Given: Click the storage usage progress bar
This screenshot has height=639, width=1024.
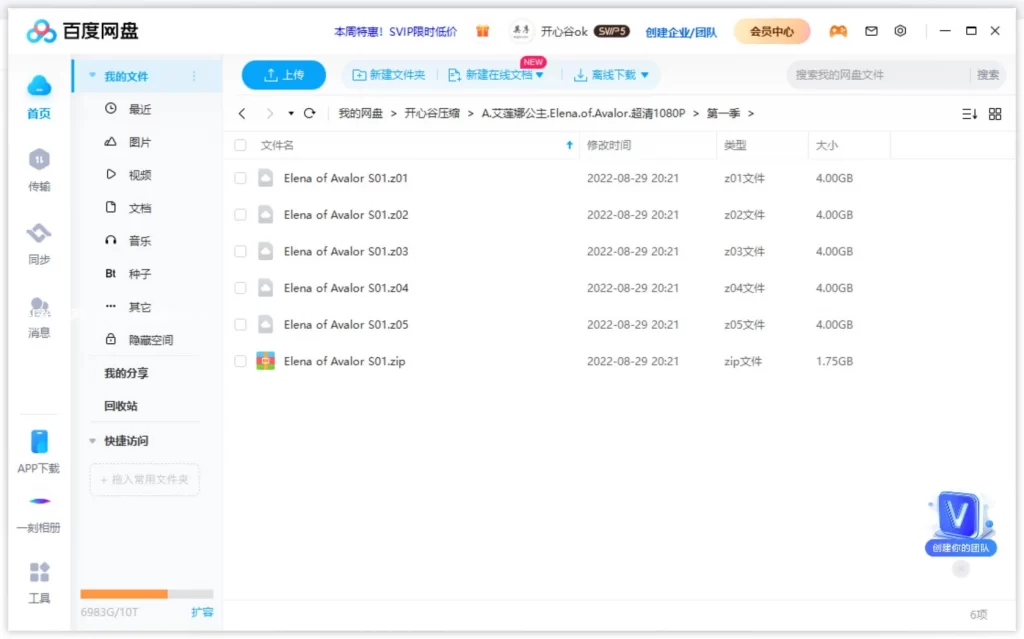Looking at the screenshot, I should point(147,594).
